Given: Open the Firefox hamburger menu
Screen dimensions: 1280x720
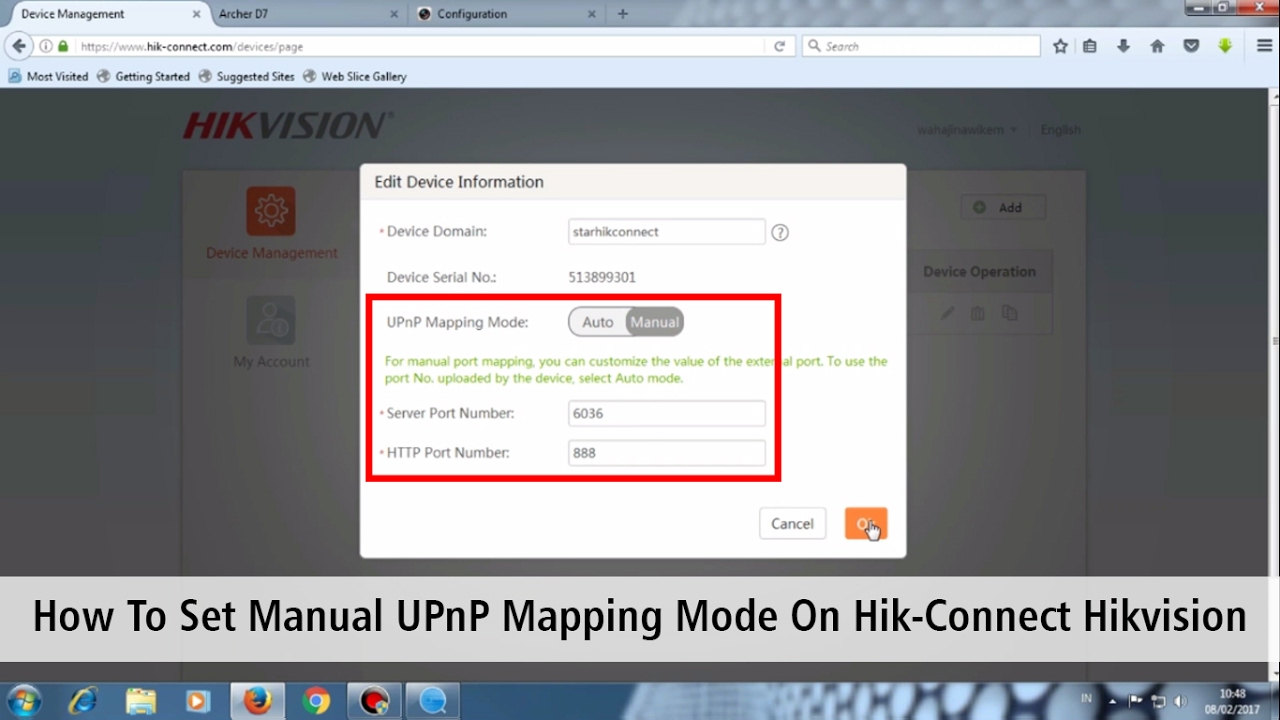Looking at the screenshot, I should pos(1264,46).
